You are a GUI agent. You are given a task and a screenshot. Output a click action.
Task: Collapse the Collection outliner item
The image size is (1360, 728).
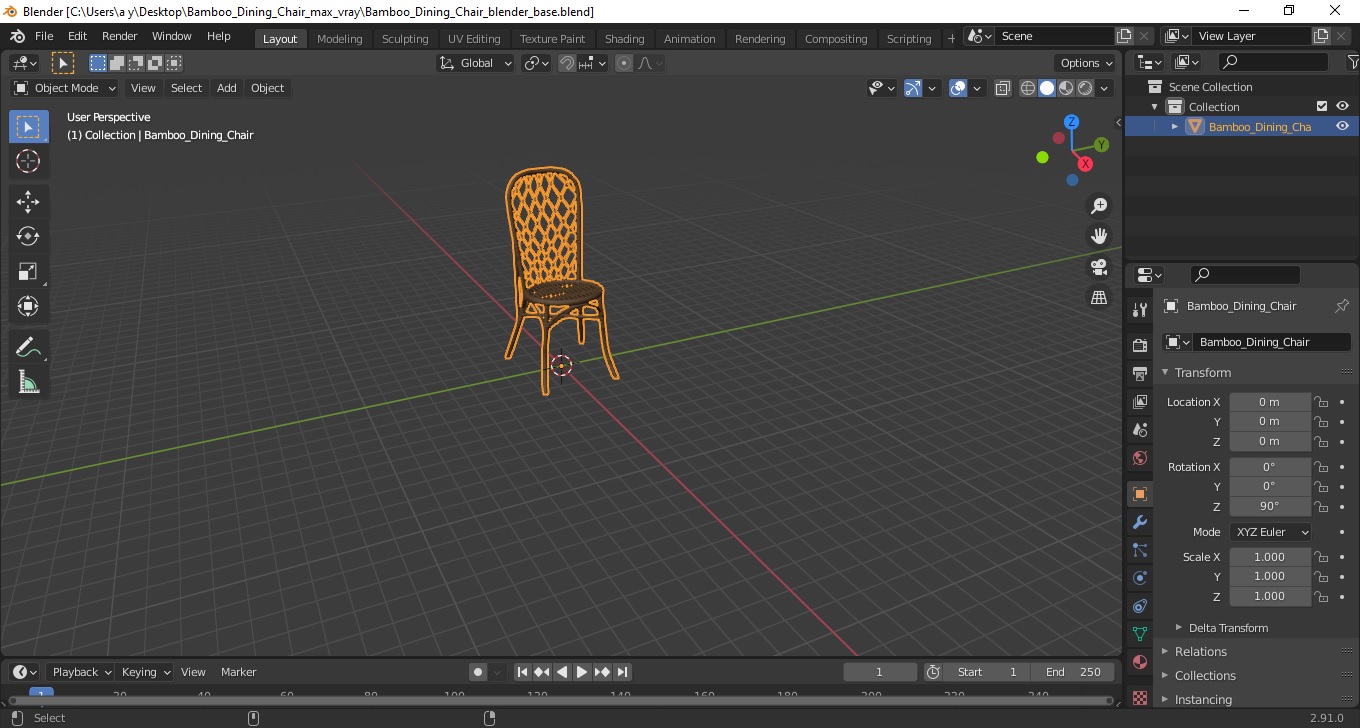coord(1155,106)
